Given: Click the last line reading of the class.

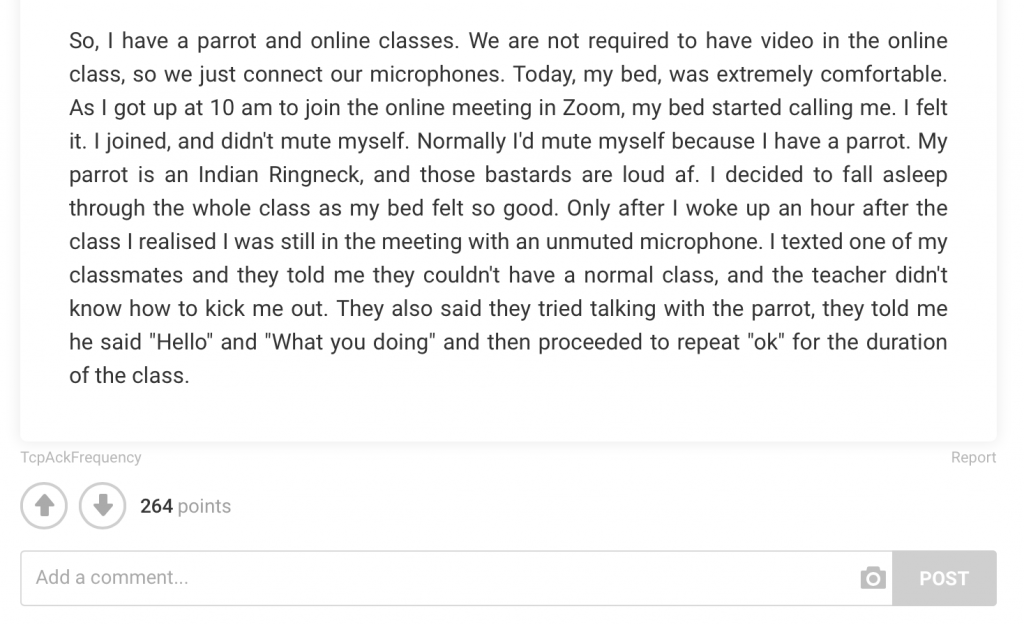Looking at the screenshot, I should (x=129, y=376).
